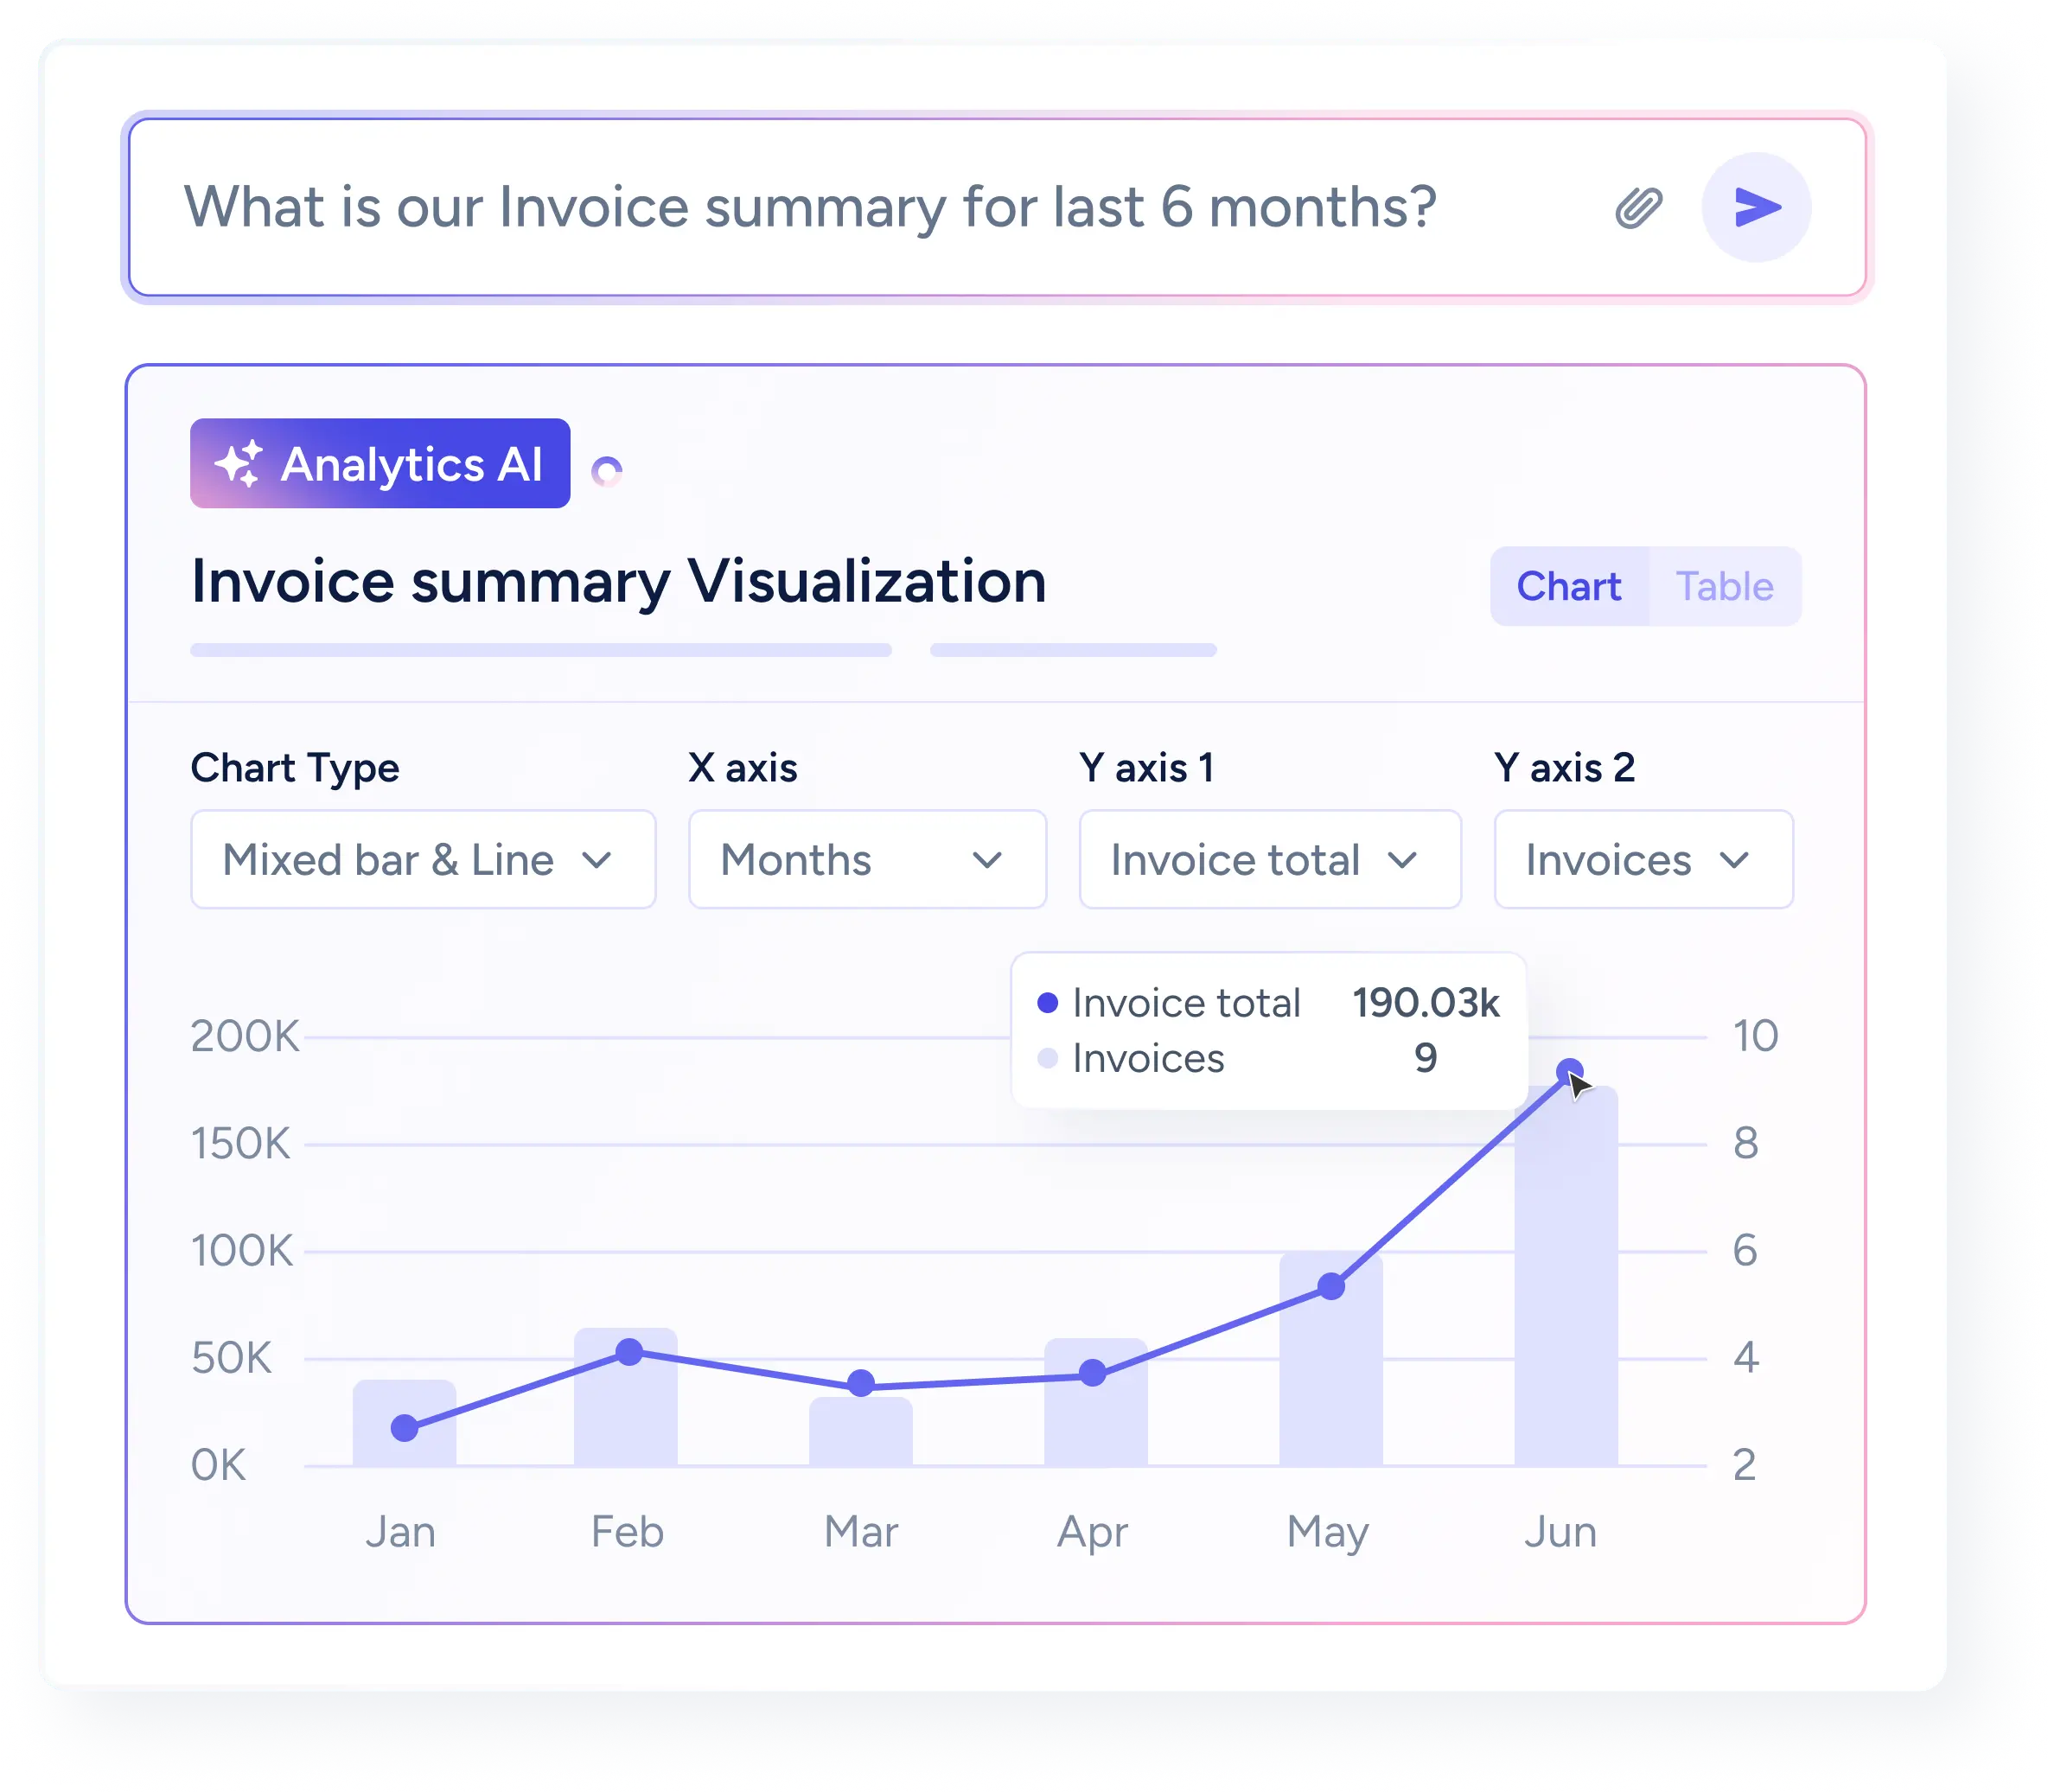
Task: Click the Feb month axis label
Action: (627, 1532)
